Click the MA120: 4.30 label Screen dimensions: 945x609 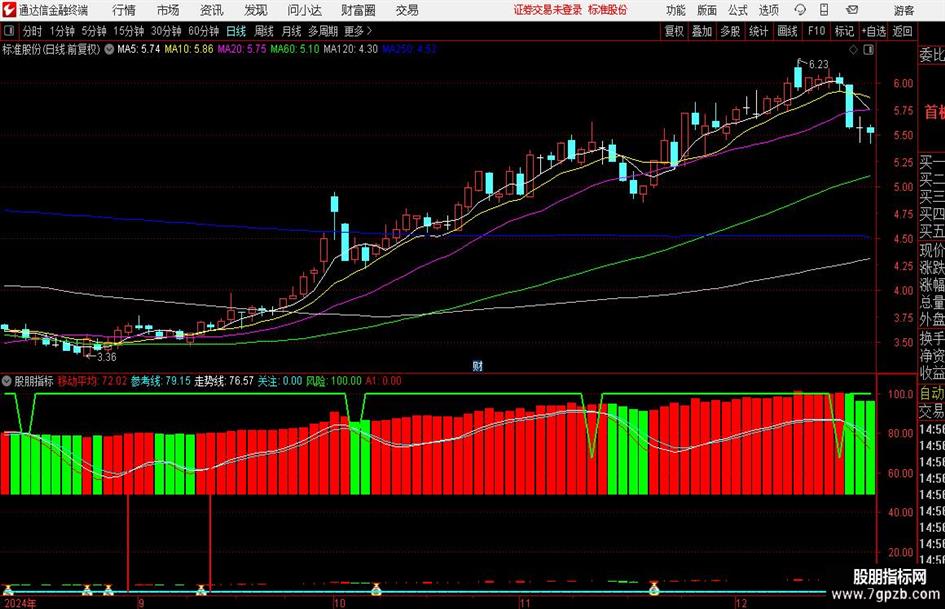351,49
